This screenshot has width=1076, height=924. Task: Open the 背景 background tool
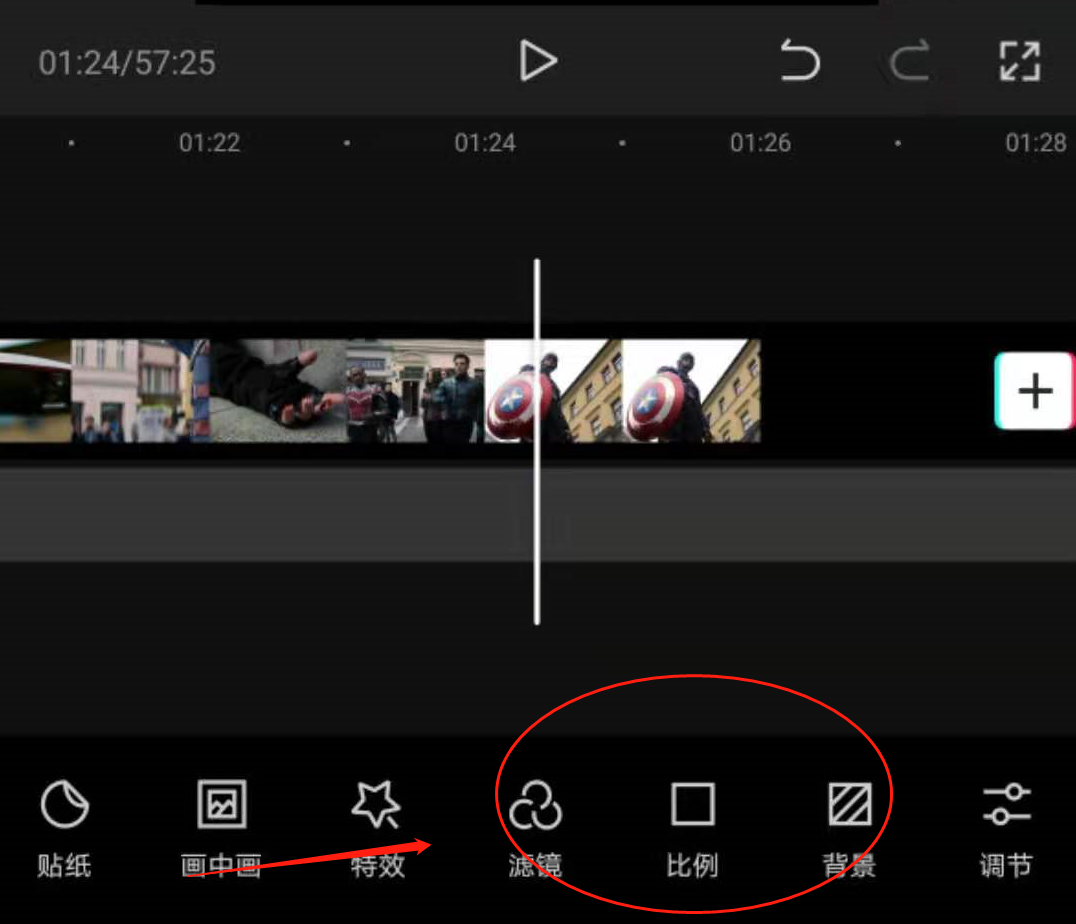click(x=850, y=828)
